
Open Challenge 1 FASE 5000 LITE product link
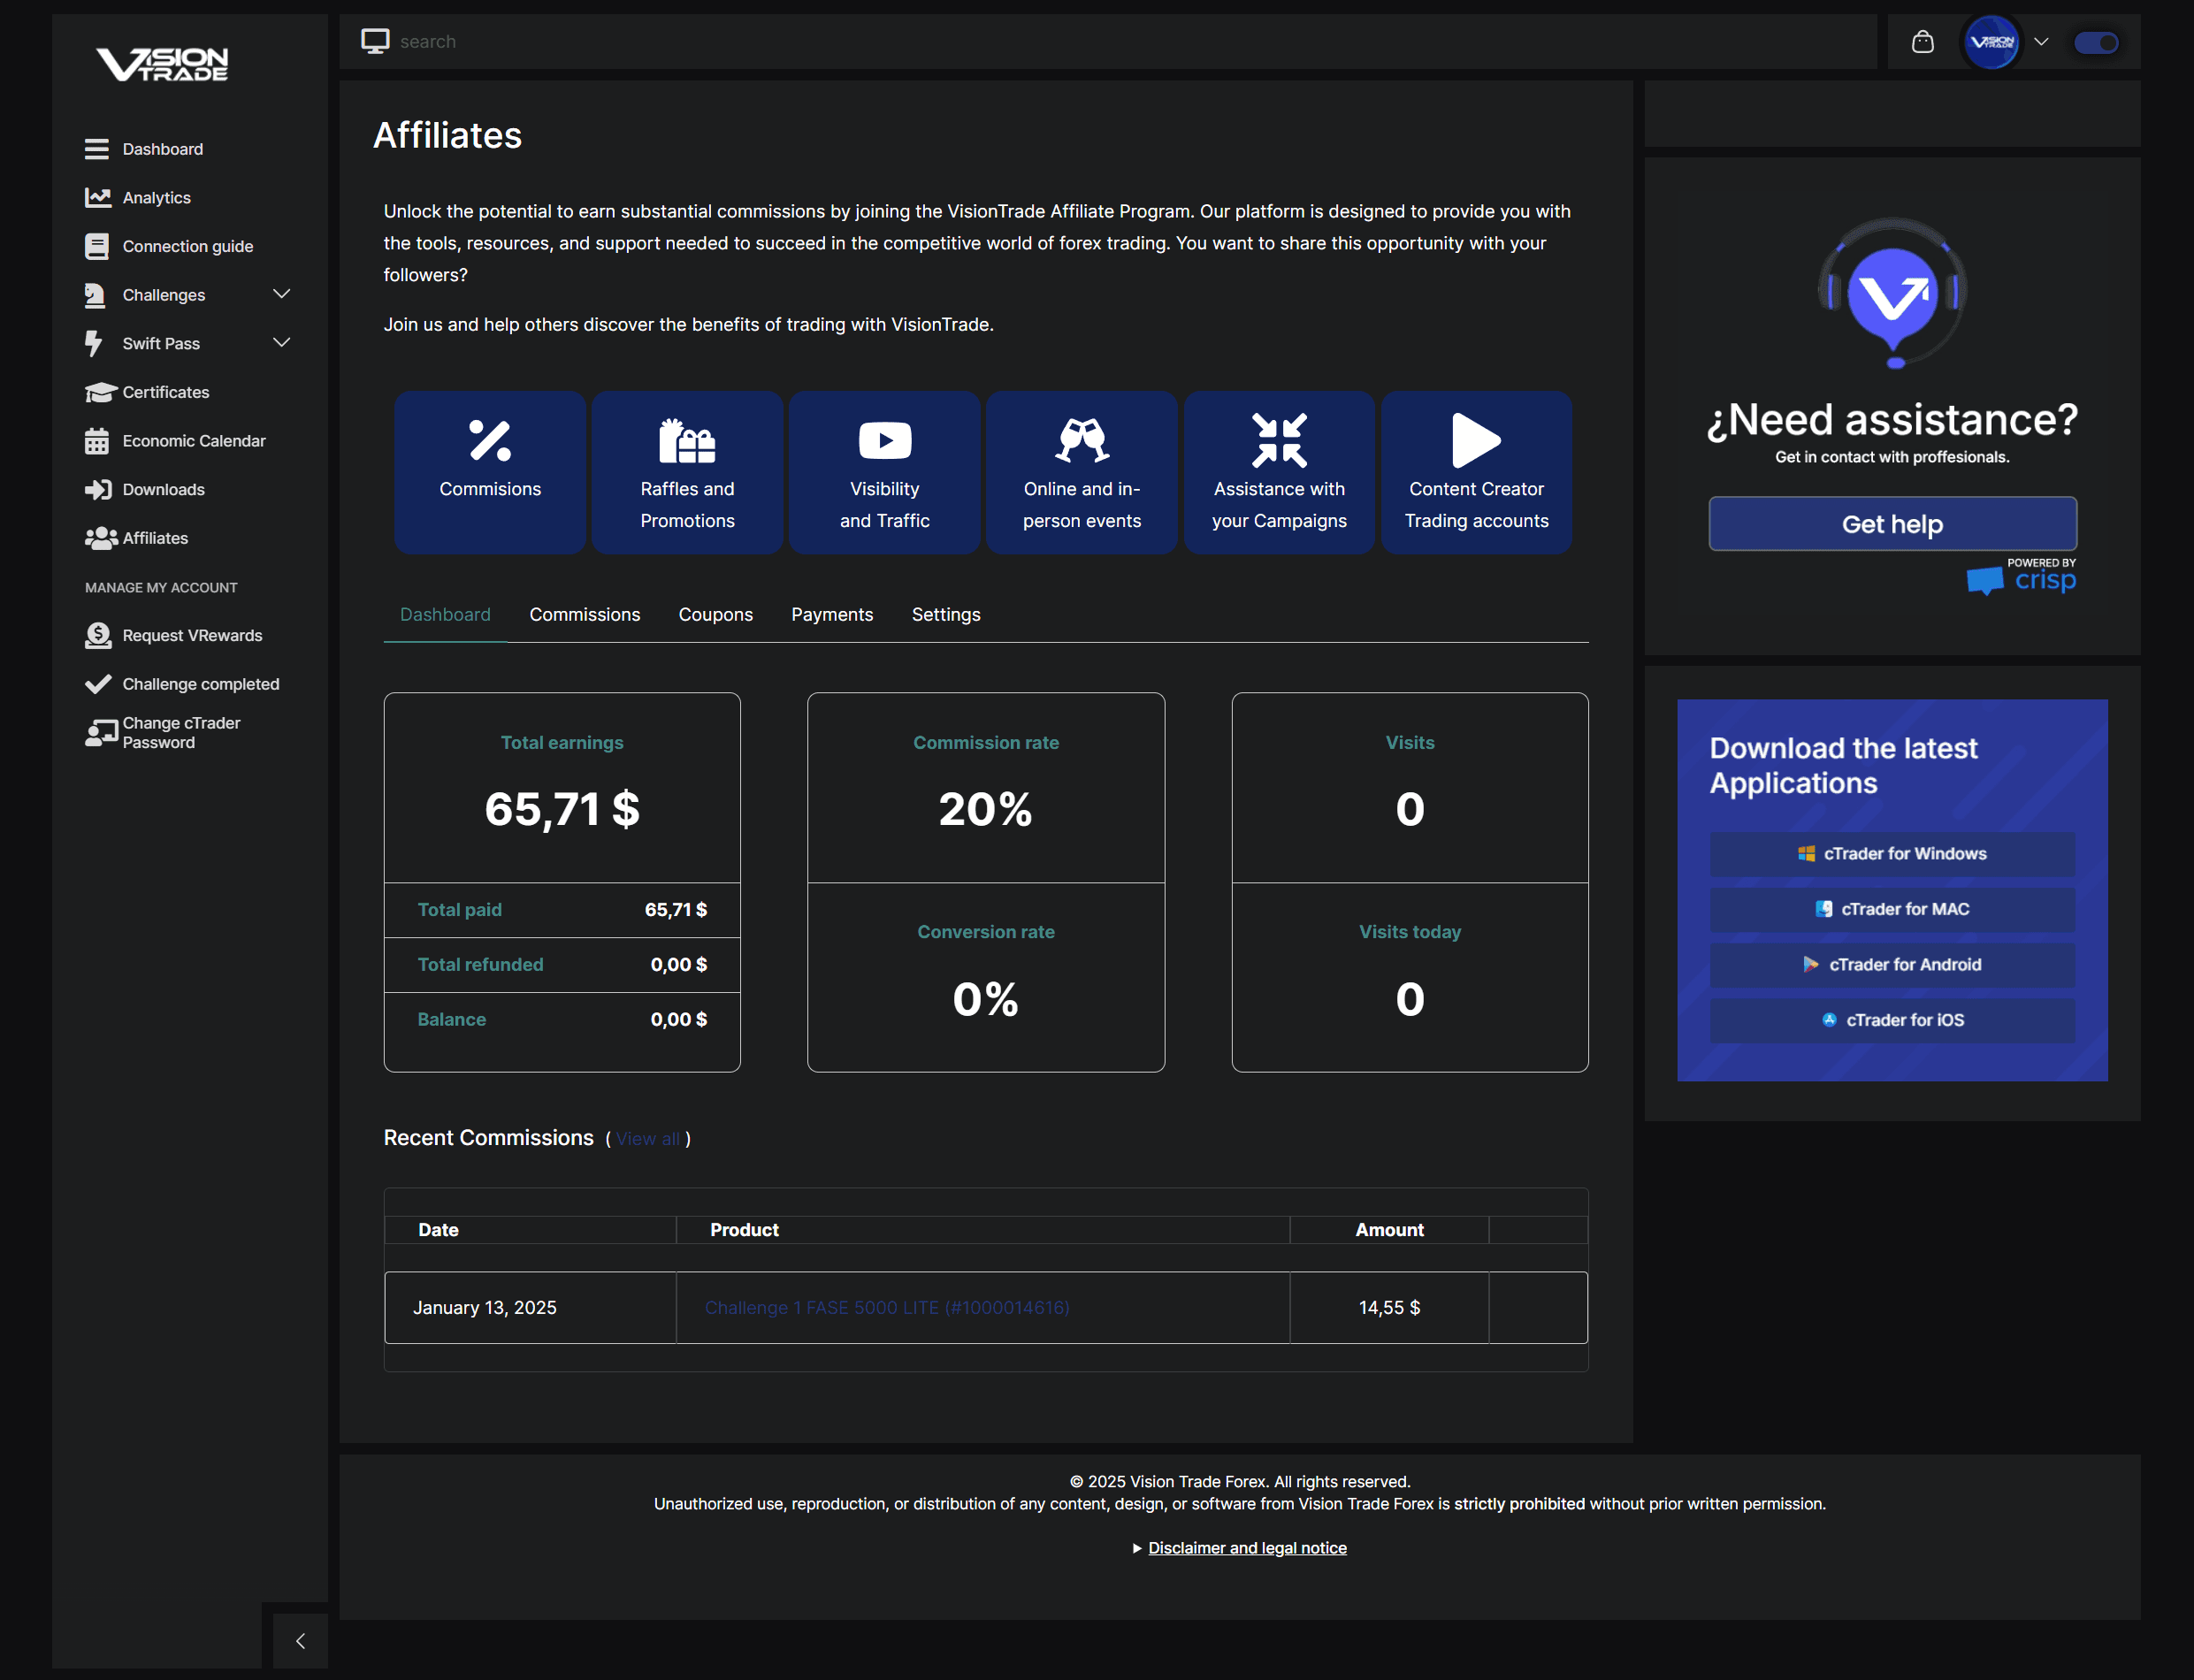tap(887, 1308)
